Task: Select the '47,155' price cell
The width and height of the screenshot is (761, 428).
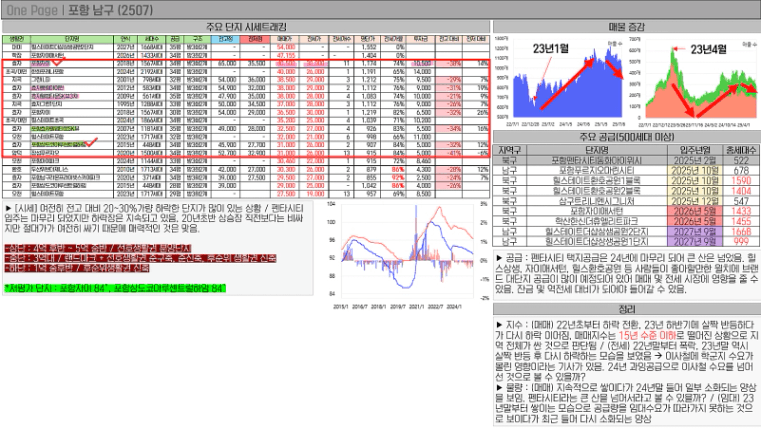Action: [285, 55]
